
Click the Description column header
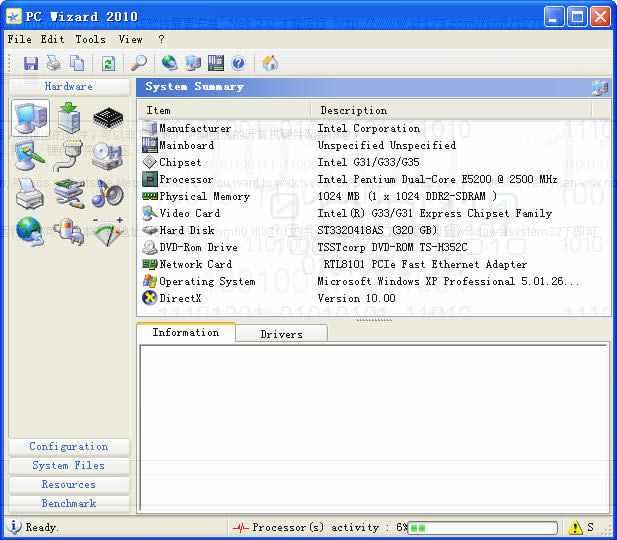pos(451,111)
